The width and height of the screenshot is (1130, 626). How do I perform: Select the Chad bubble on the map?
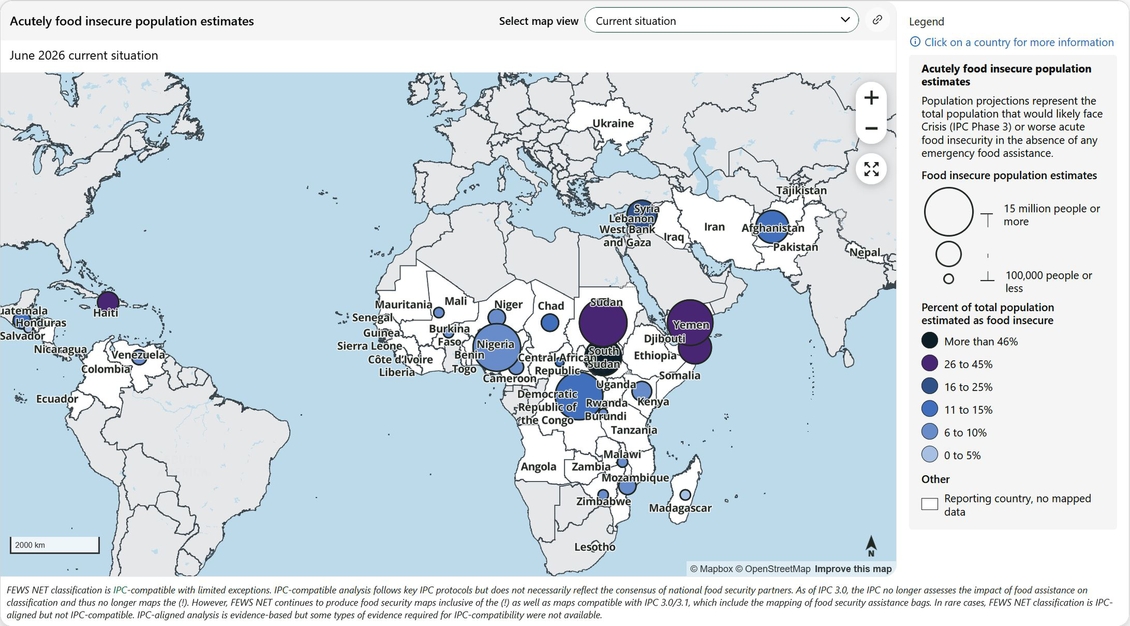click(549, 322)
